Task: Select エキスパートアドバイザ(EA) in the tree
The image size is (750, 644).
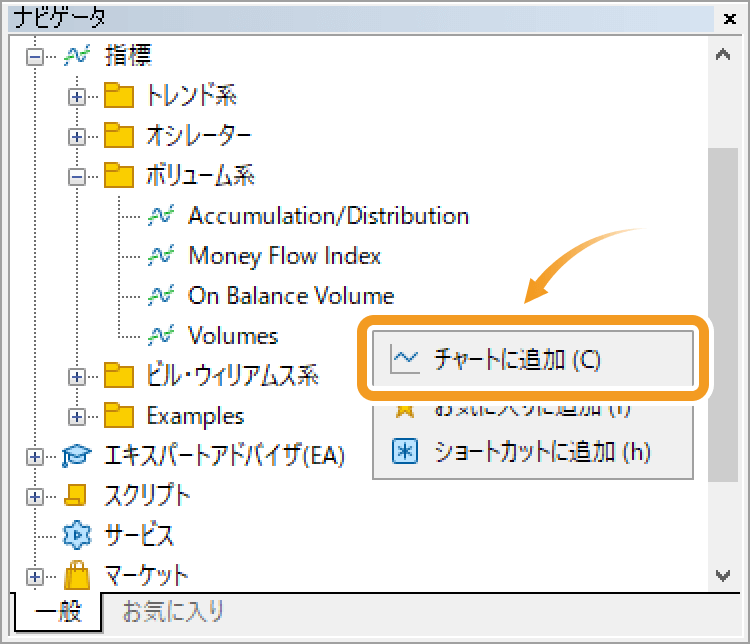Action: click(x=225, y=455)
